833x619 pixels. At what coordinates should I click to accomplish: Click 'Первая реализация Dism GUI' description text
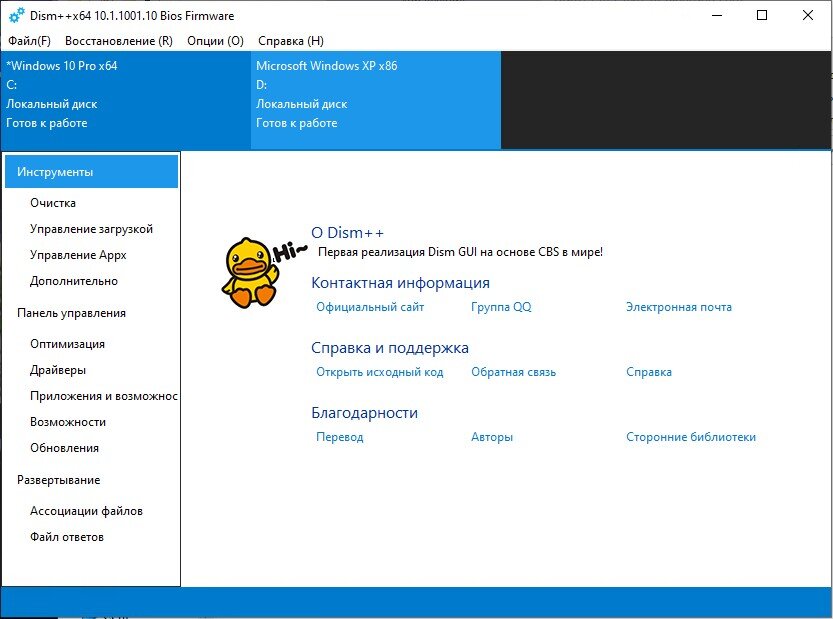tap(460, 252)
